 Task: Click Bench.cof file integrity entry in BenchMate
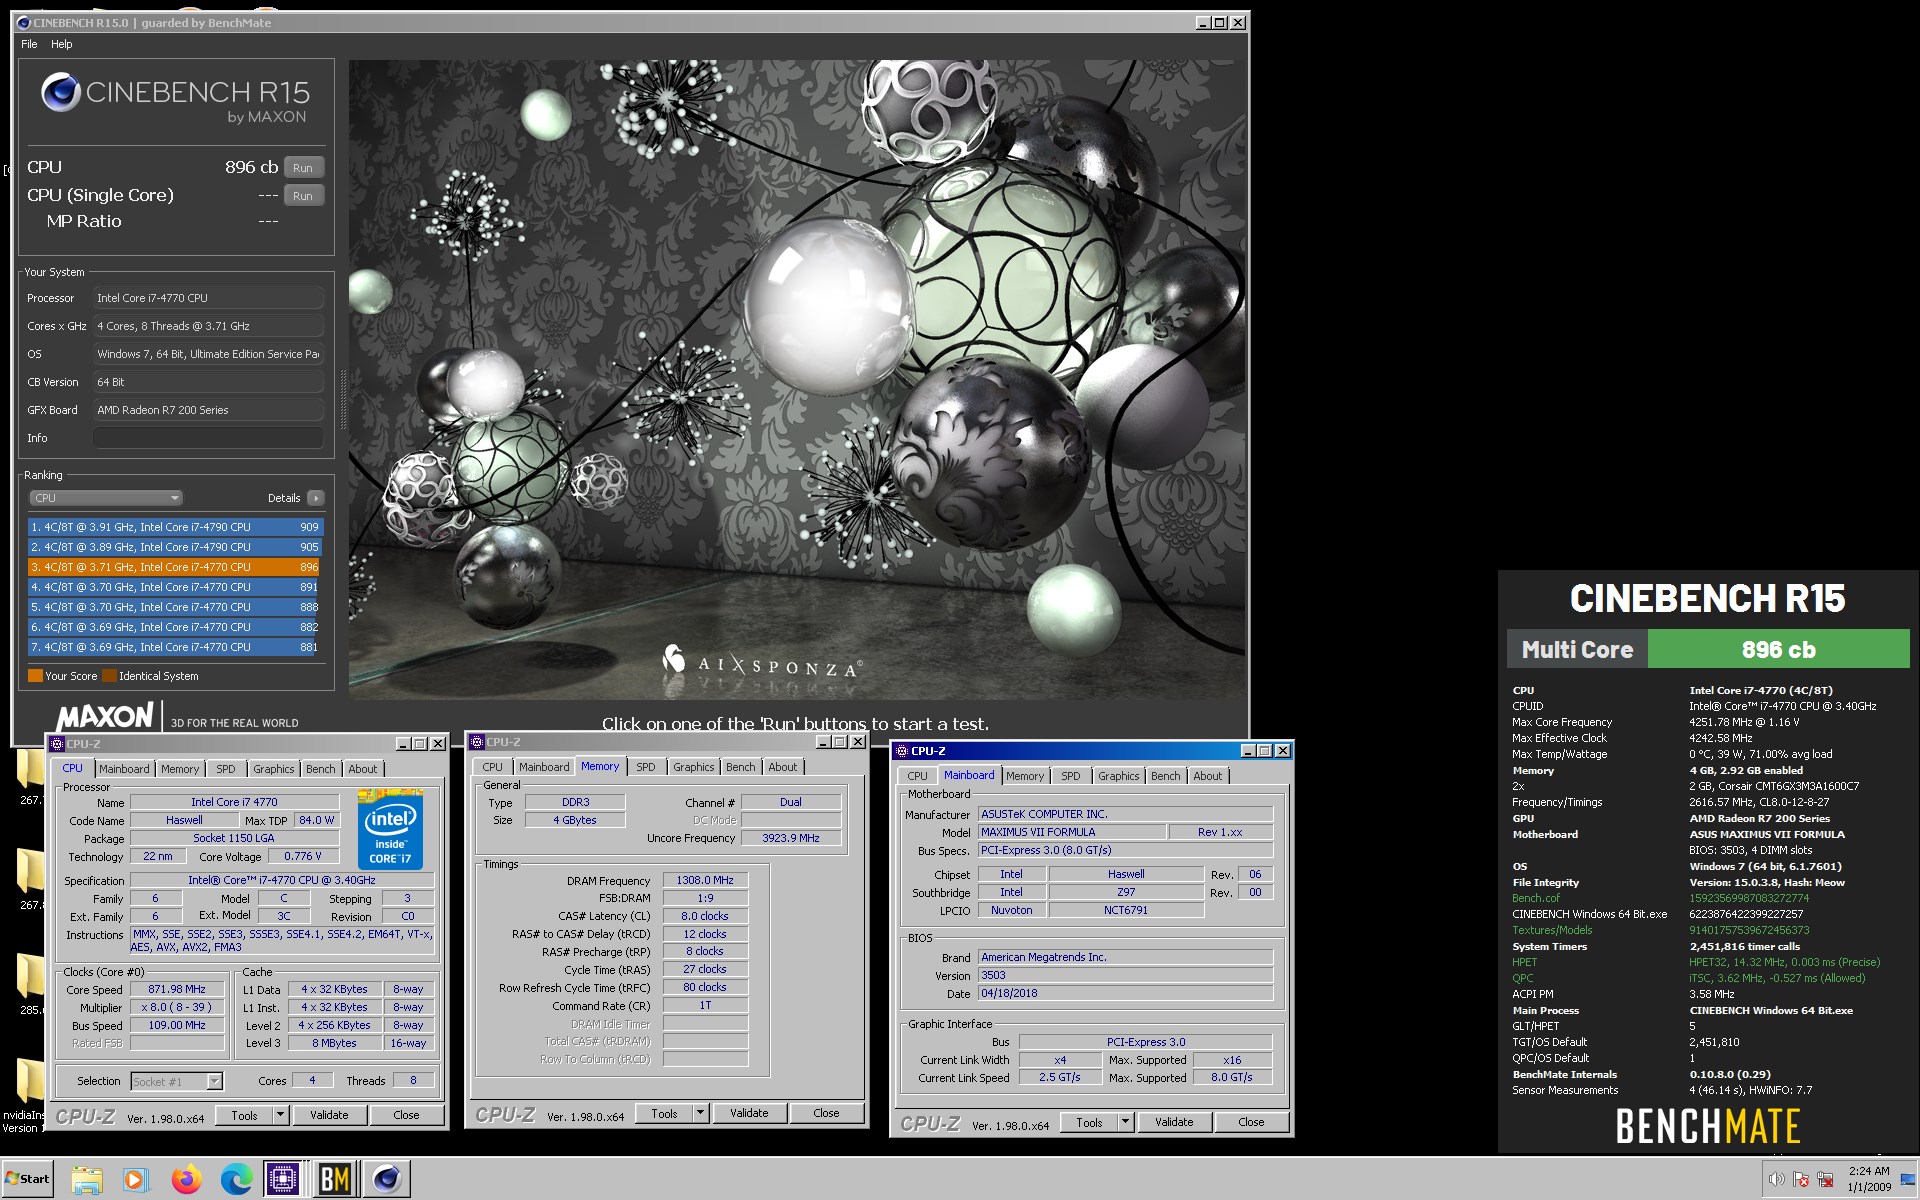pos(1535,898)
